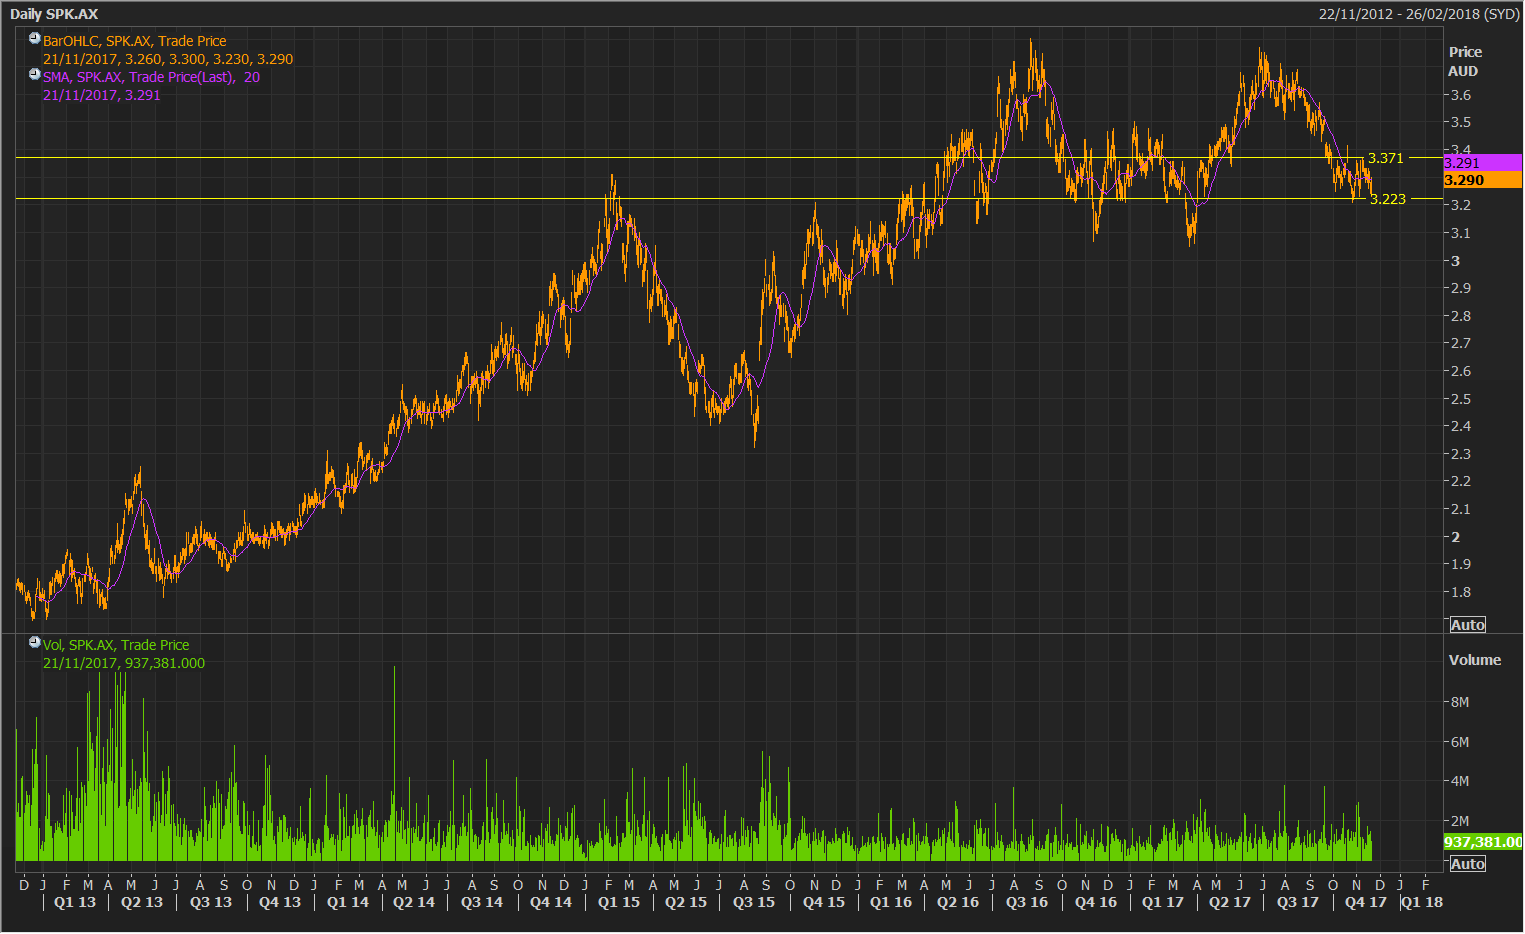Click the 6M volume axis label
The height and width of the screenshot is (934, 1525).
click(x=1460, y=742)
